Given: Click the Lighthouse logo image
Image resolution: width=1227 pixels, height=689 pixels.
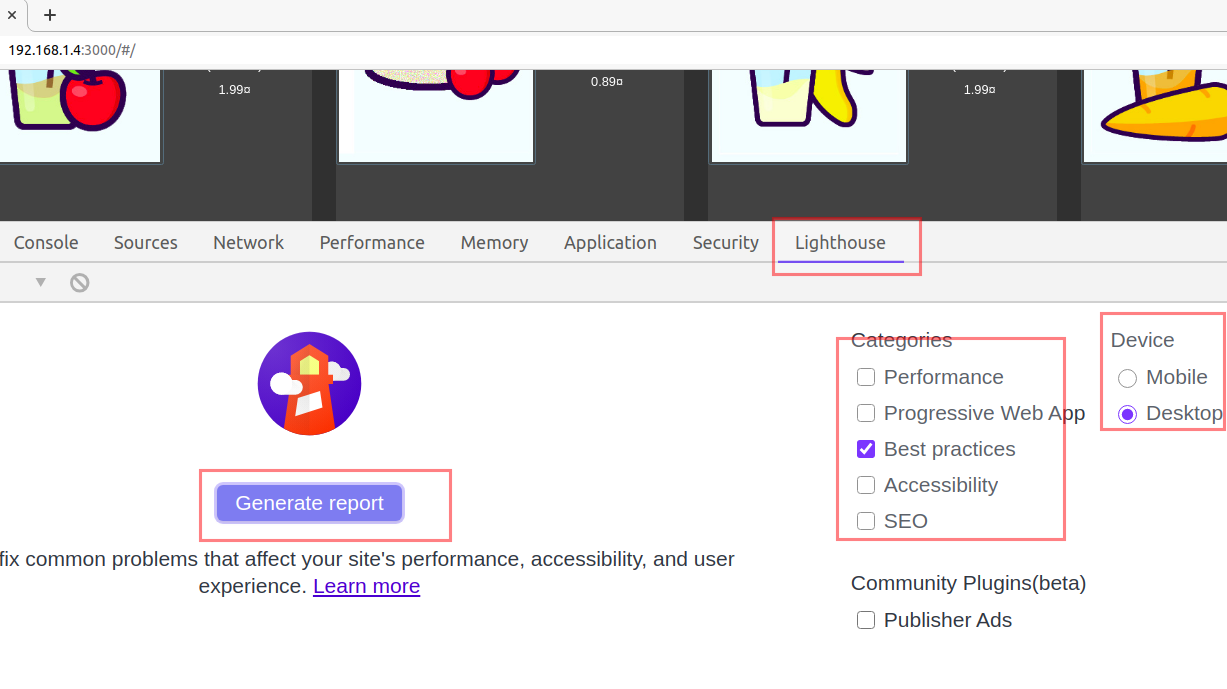Looking at the screenshot, I should 309,383.
